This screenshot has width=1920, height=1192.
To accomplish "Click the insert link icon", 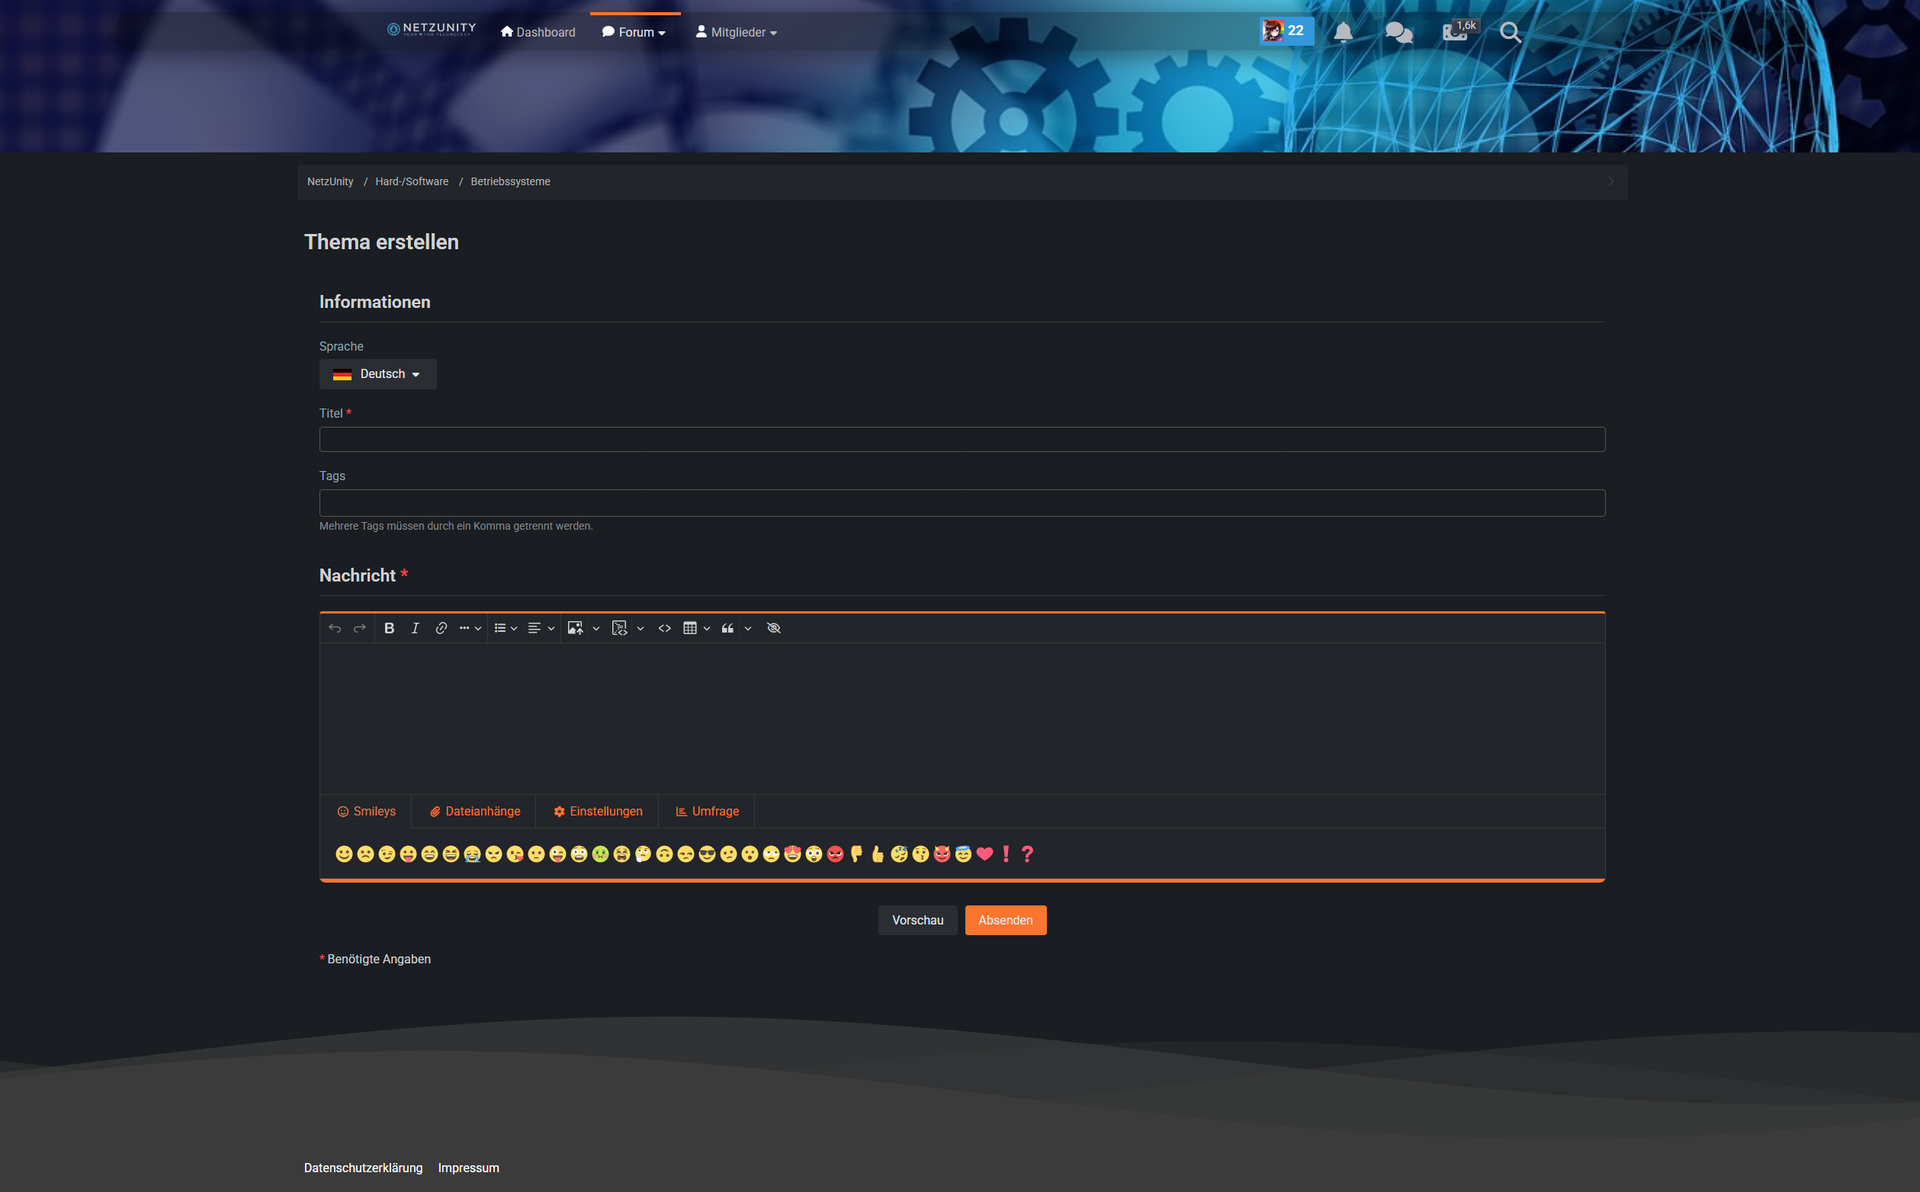I will [441, 628].
